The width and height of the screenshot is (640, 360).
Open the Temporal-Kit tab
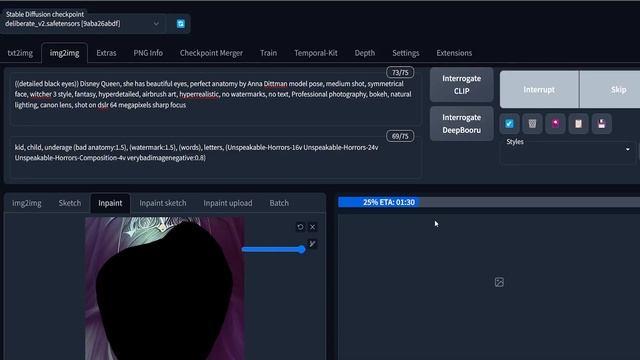click(x=316, y=53)
